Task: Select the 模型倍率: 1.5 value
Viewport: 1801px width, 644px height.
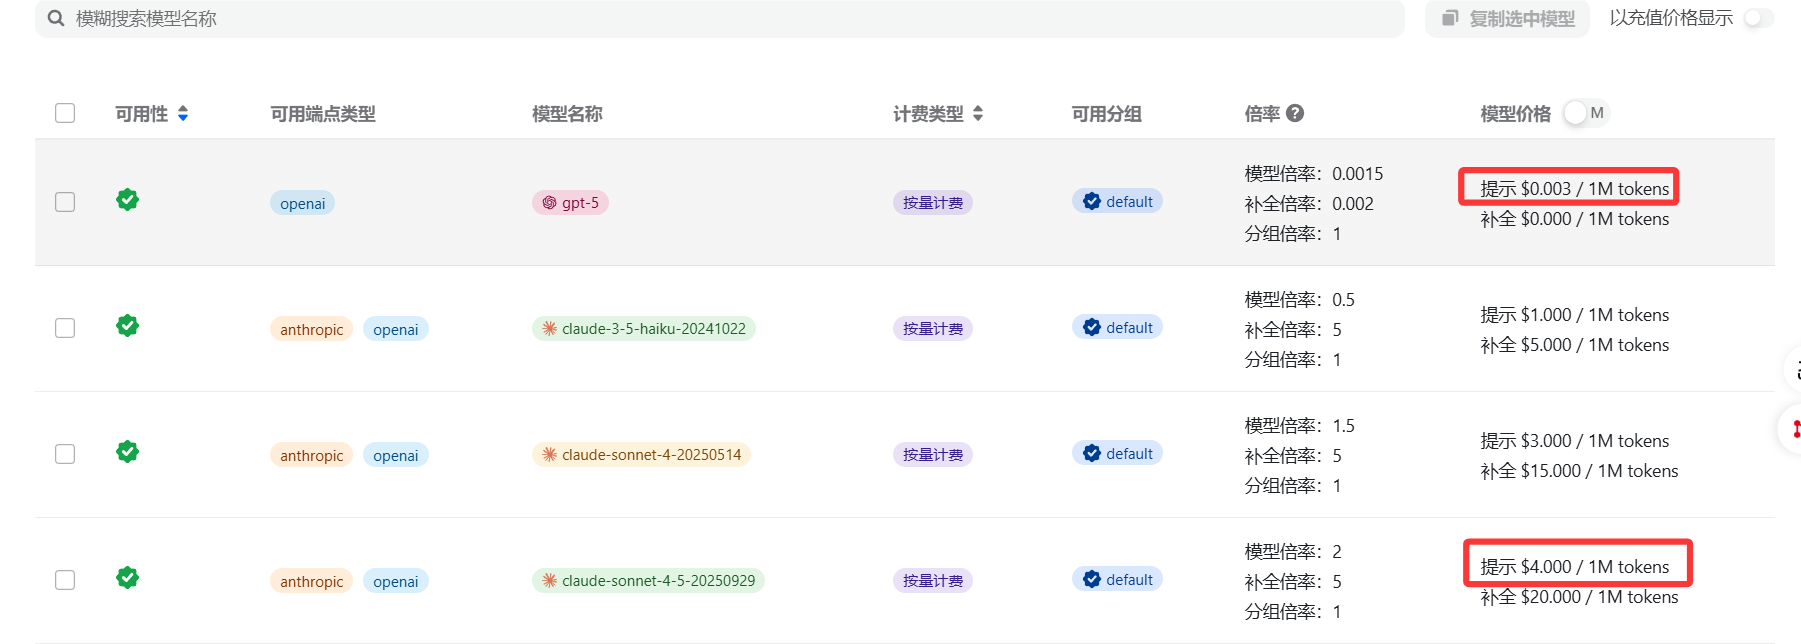Action: [x=1300, y=426]
